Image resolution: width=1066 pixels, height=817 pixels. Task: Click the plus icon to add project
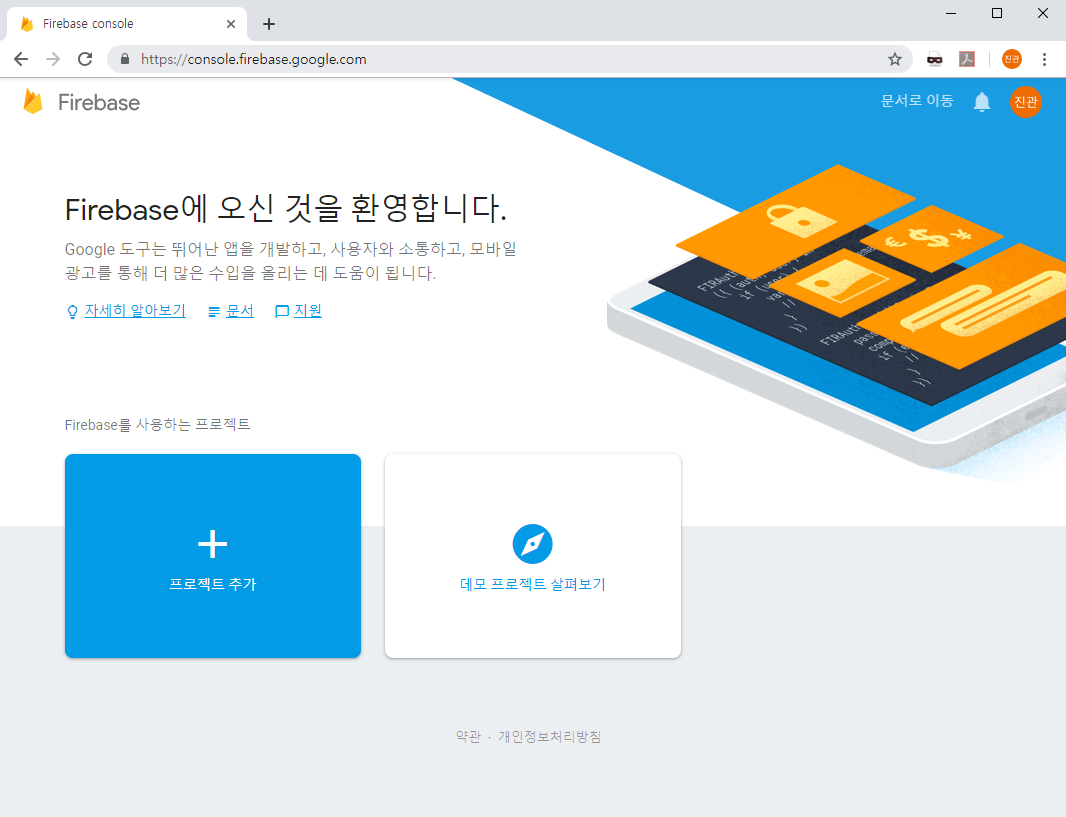point(212,544)
